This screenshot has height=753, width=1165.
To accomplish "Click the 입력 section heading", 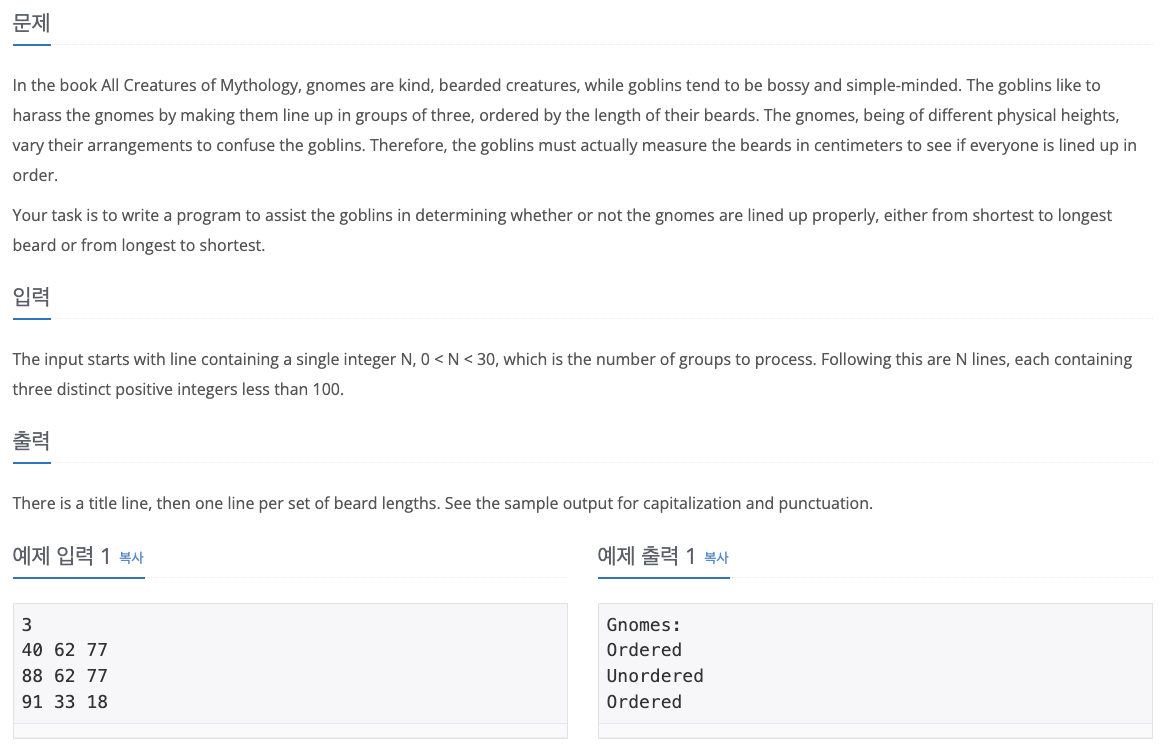I will 31,297.
